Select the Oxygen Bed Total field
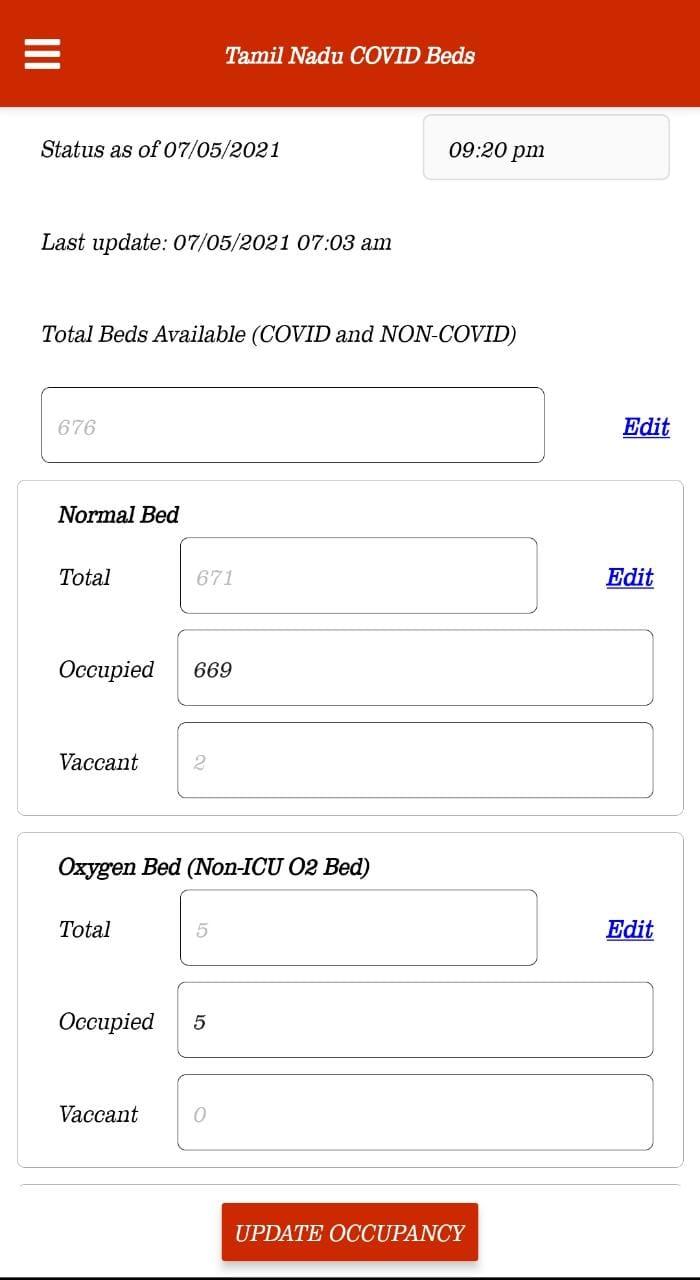 (358, 928)
